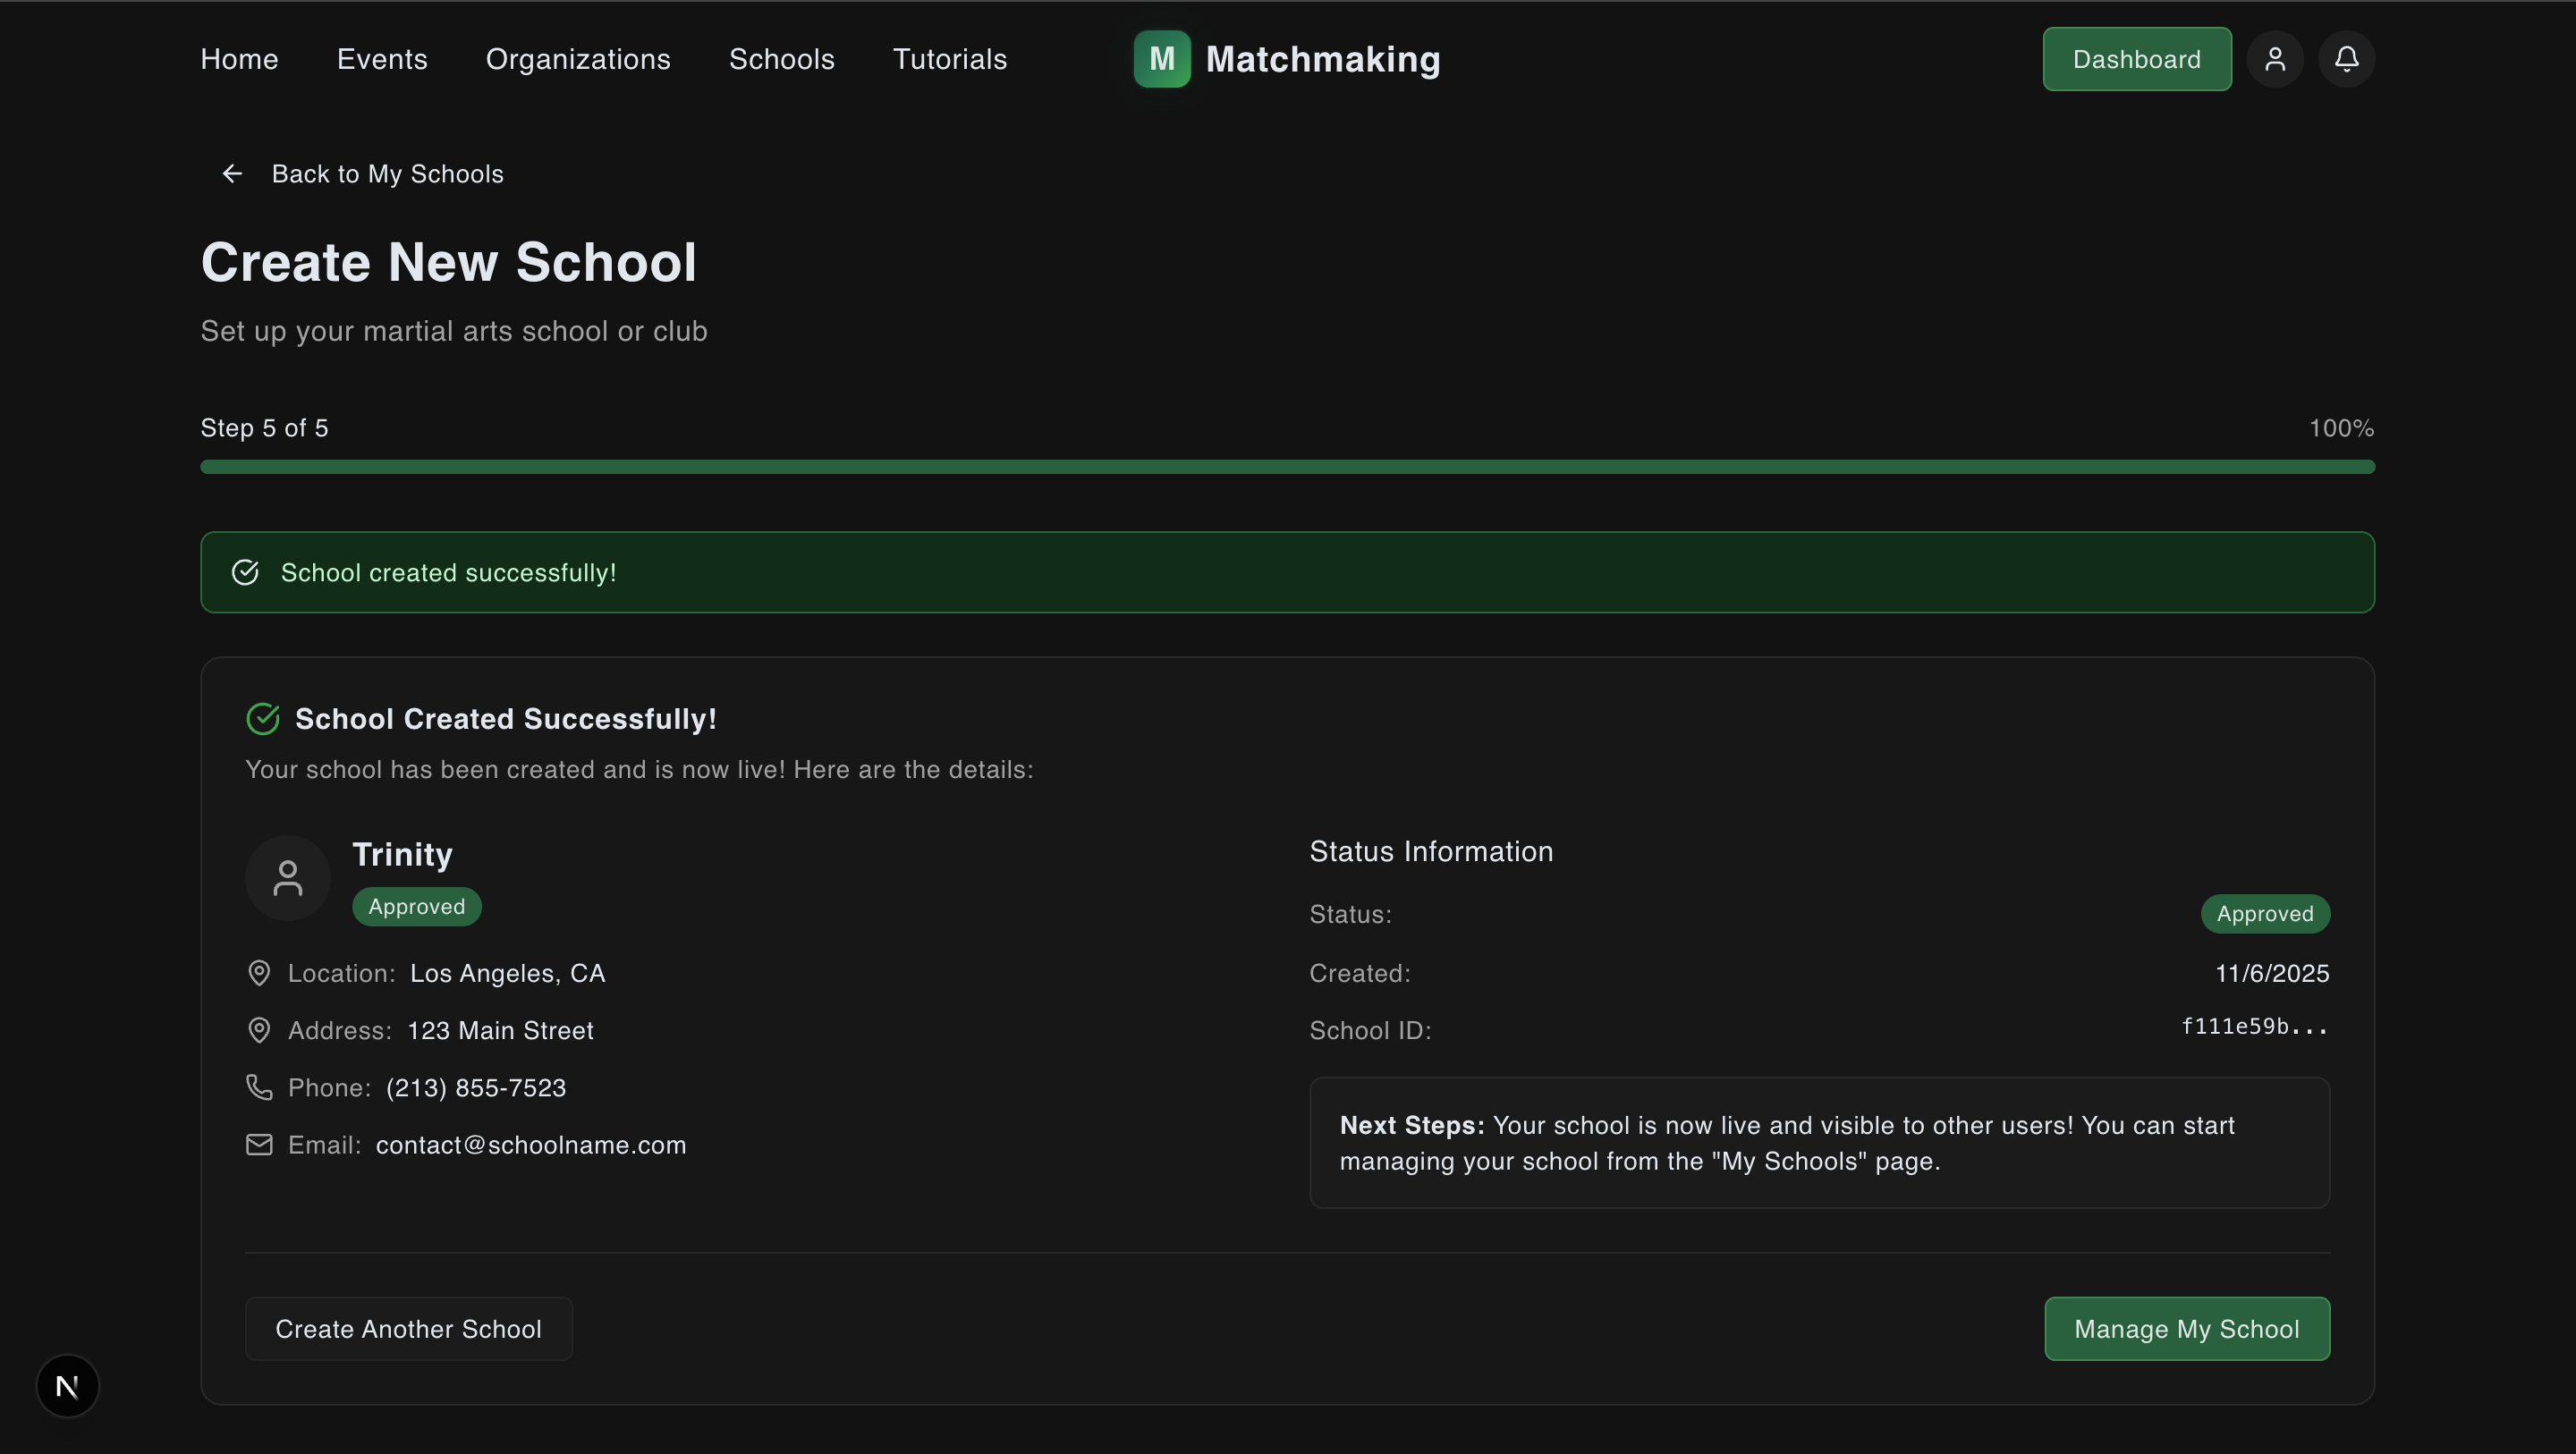Click Status Information heading

coord(1431,851)
